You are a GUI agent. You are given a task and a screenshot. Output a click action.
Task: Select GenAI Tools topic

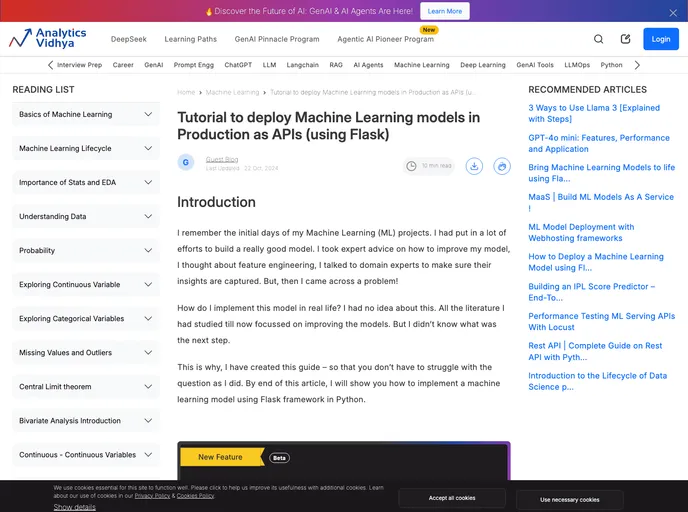(x=535, y=65)
